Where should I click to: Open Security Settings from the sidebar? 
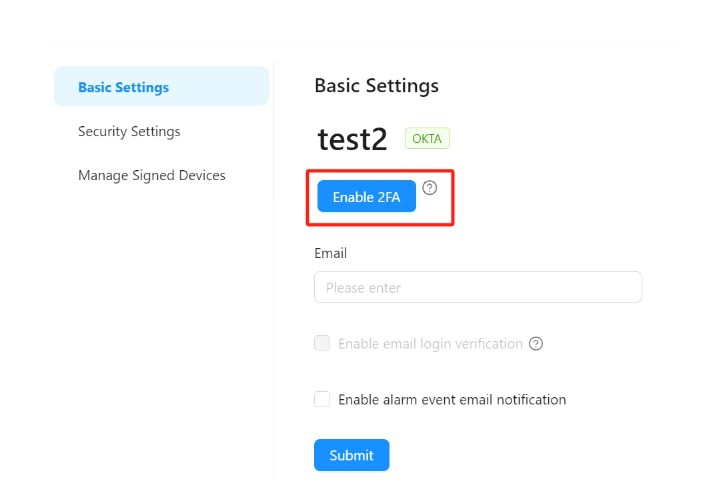[x=129, y=131]
